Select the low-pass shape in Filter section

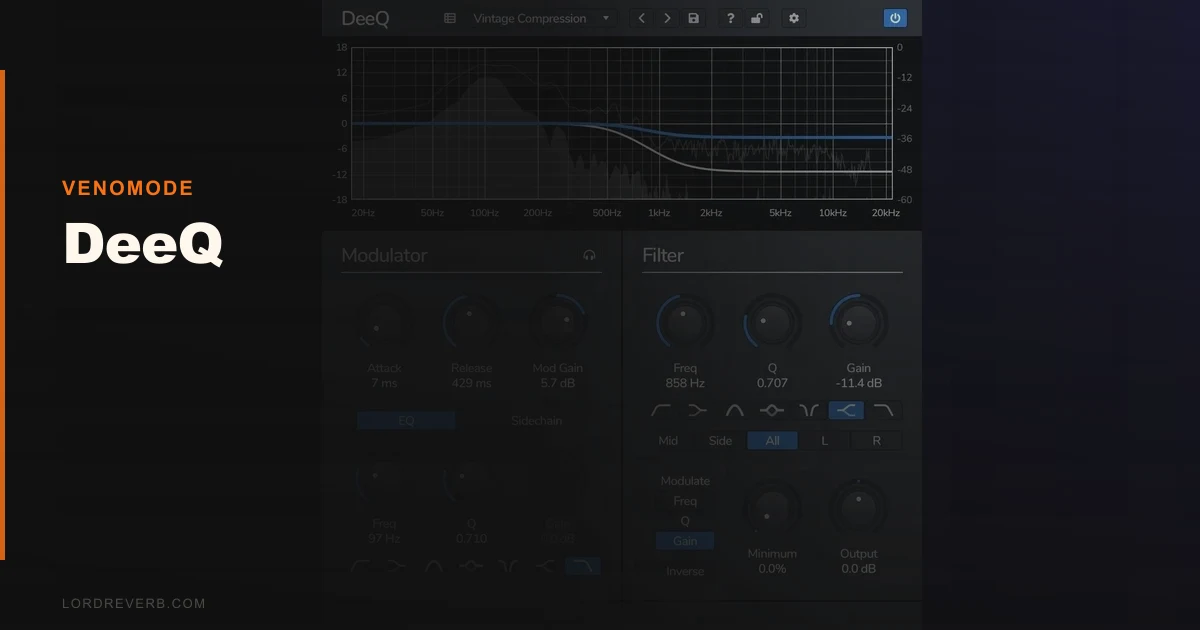pyautogui.click(x=884, y=410)
